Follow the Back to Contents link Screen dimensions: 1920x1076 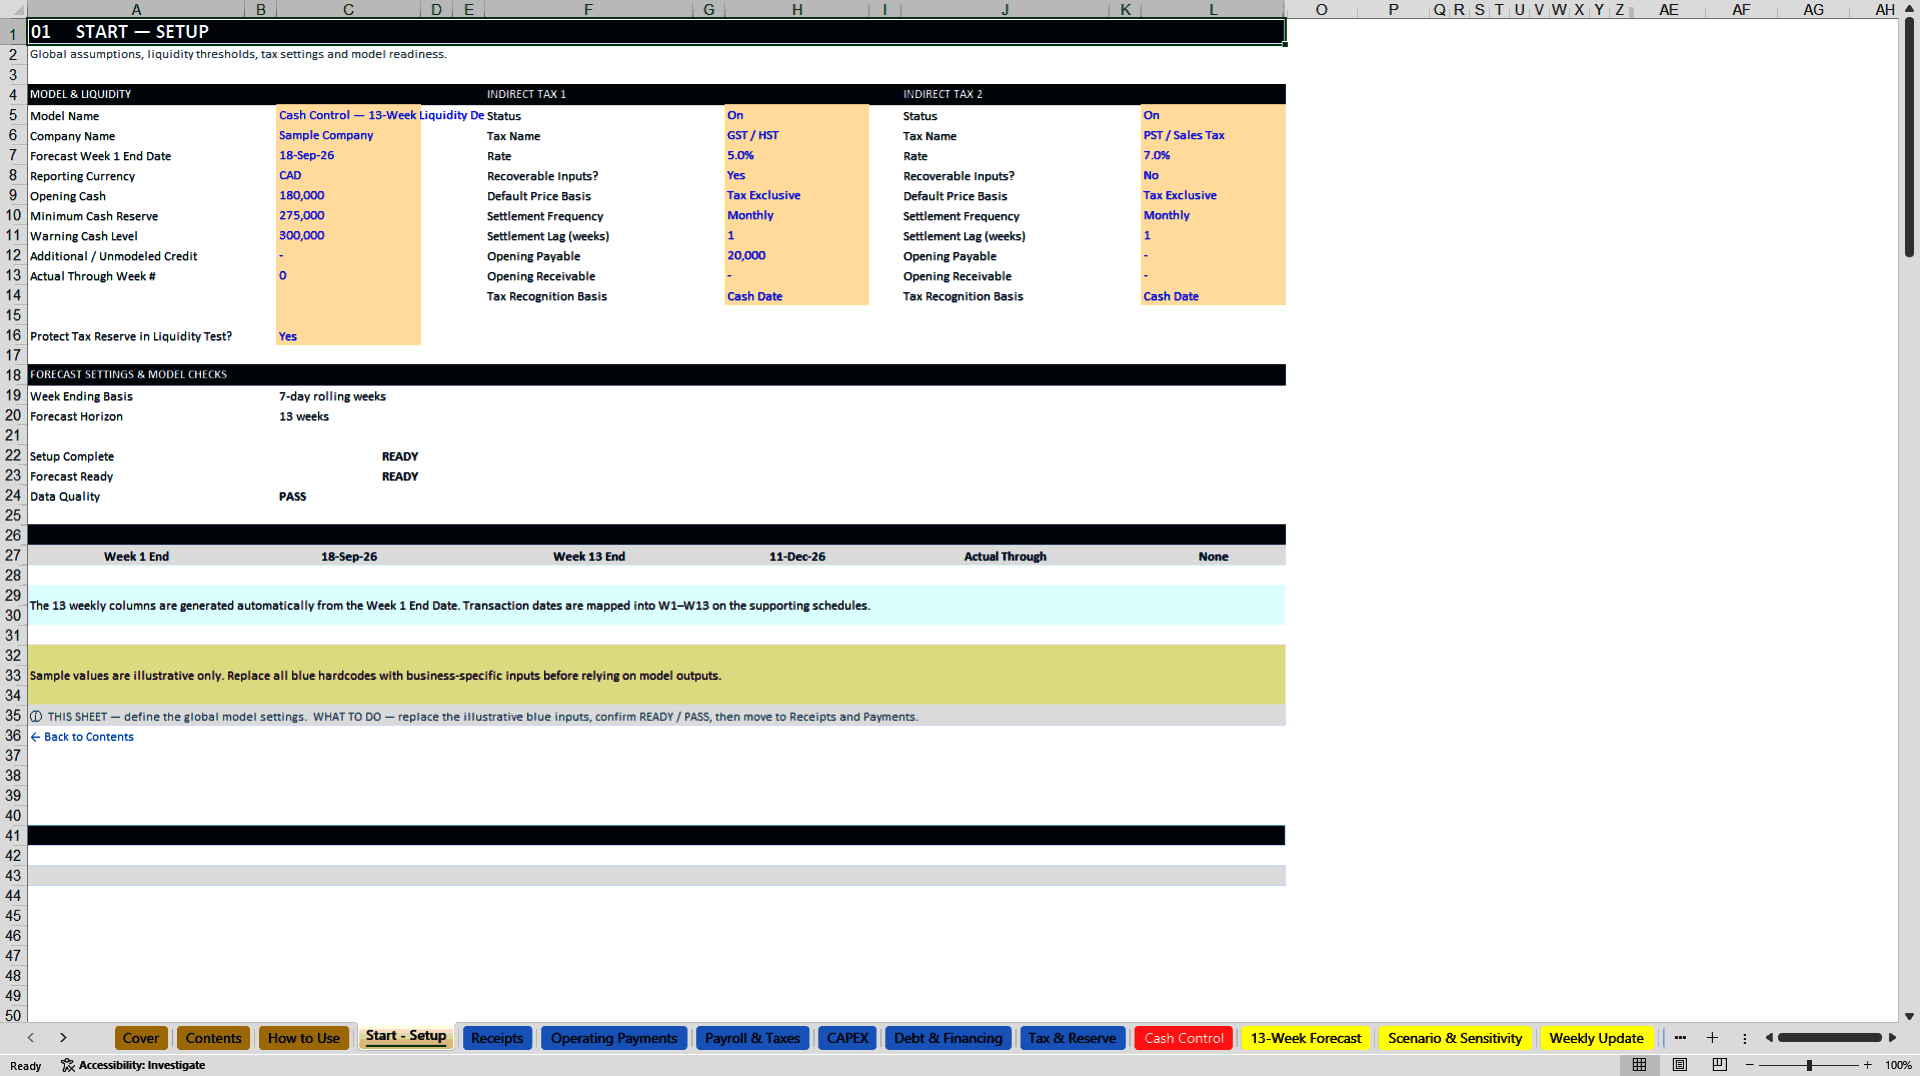click(82, 737)
